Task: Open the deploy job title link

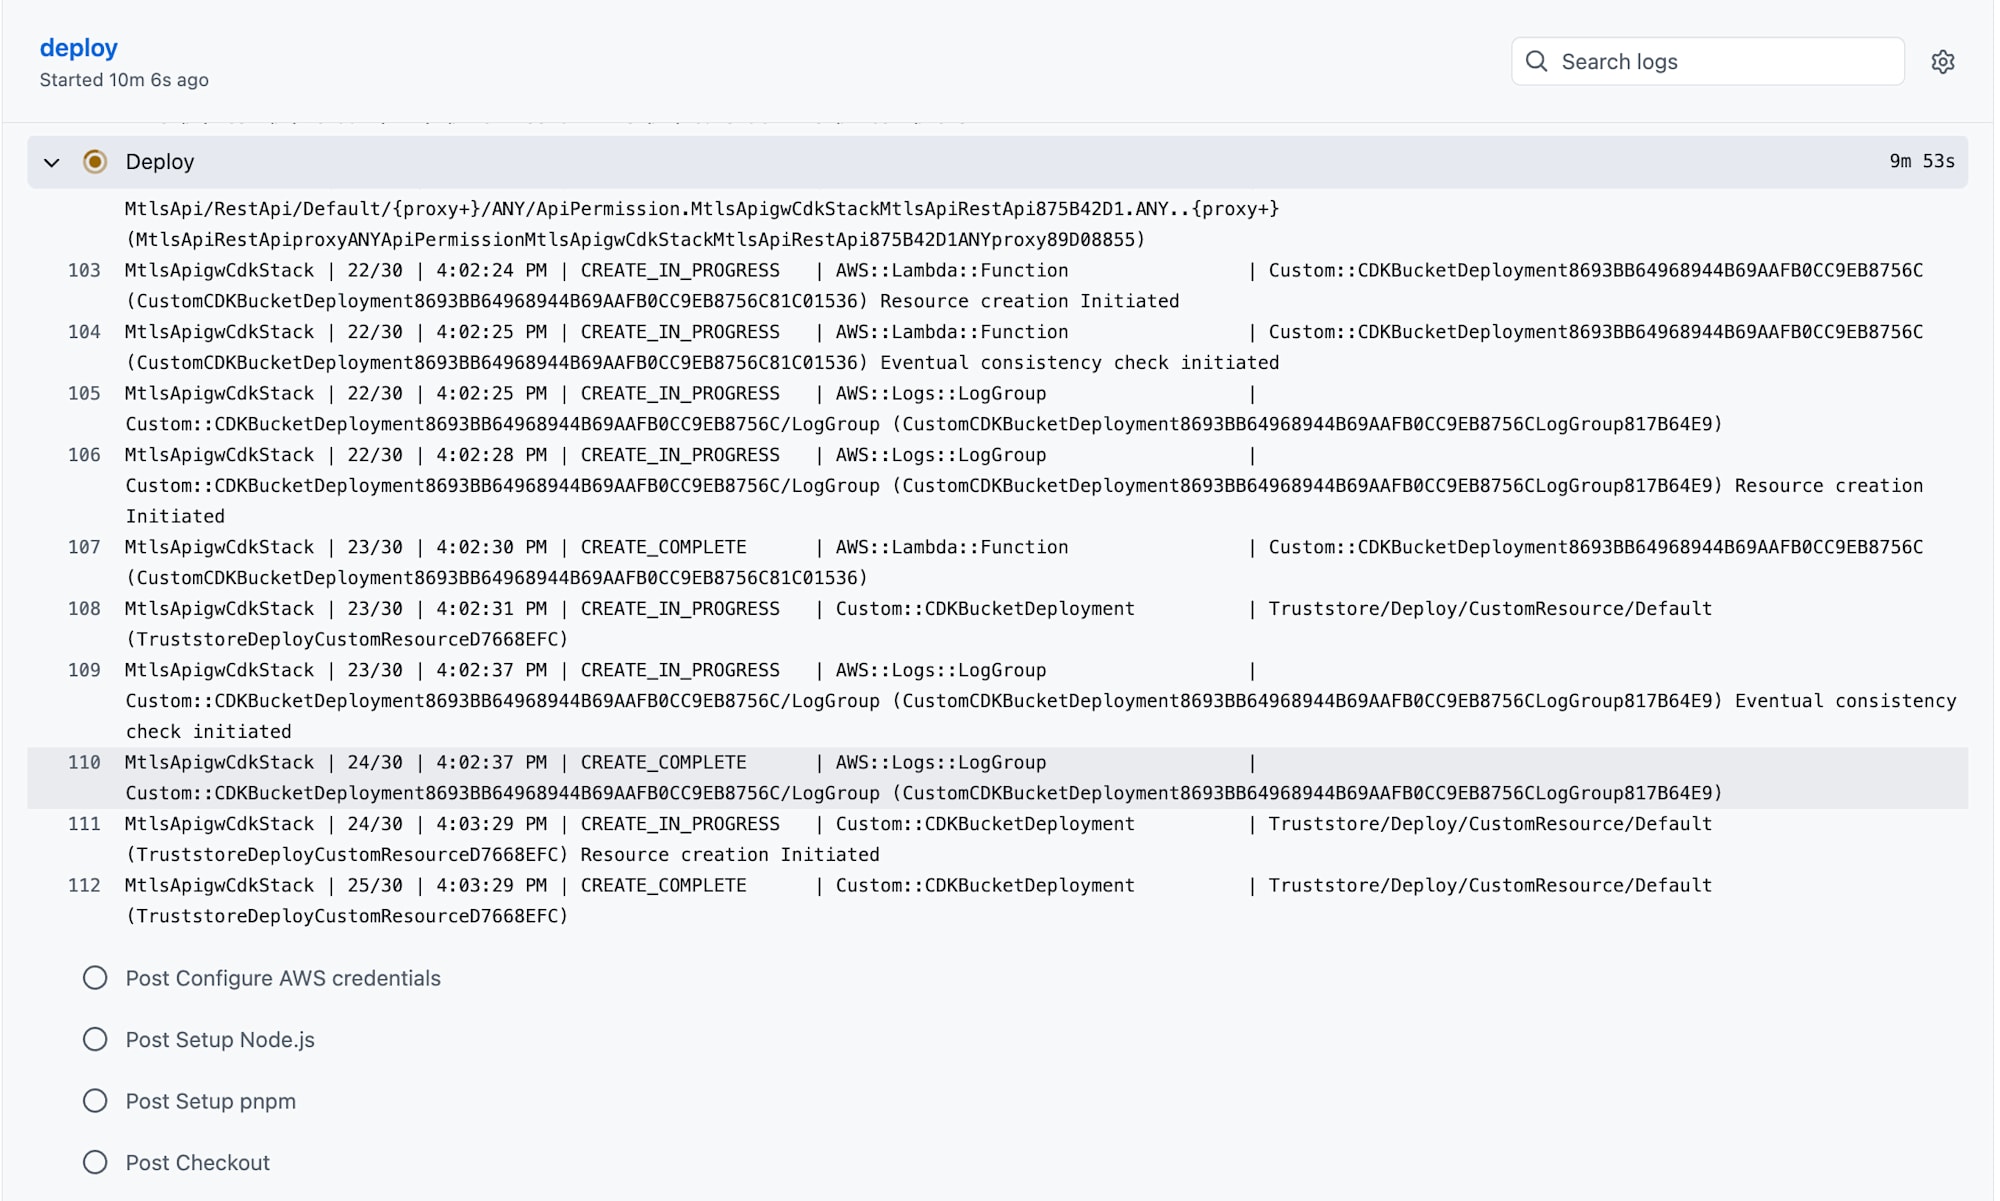Action: pos(78,48)
